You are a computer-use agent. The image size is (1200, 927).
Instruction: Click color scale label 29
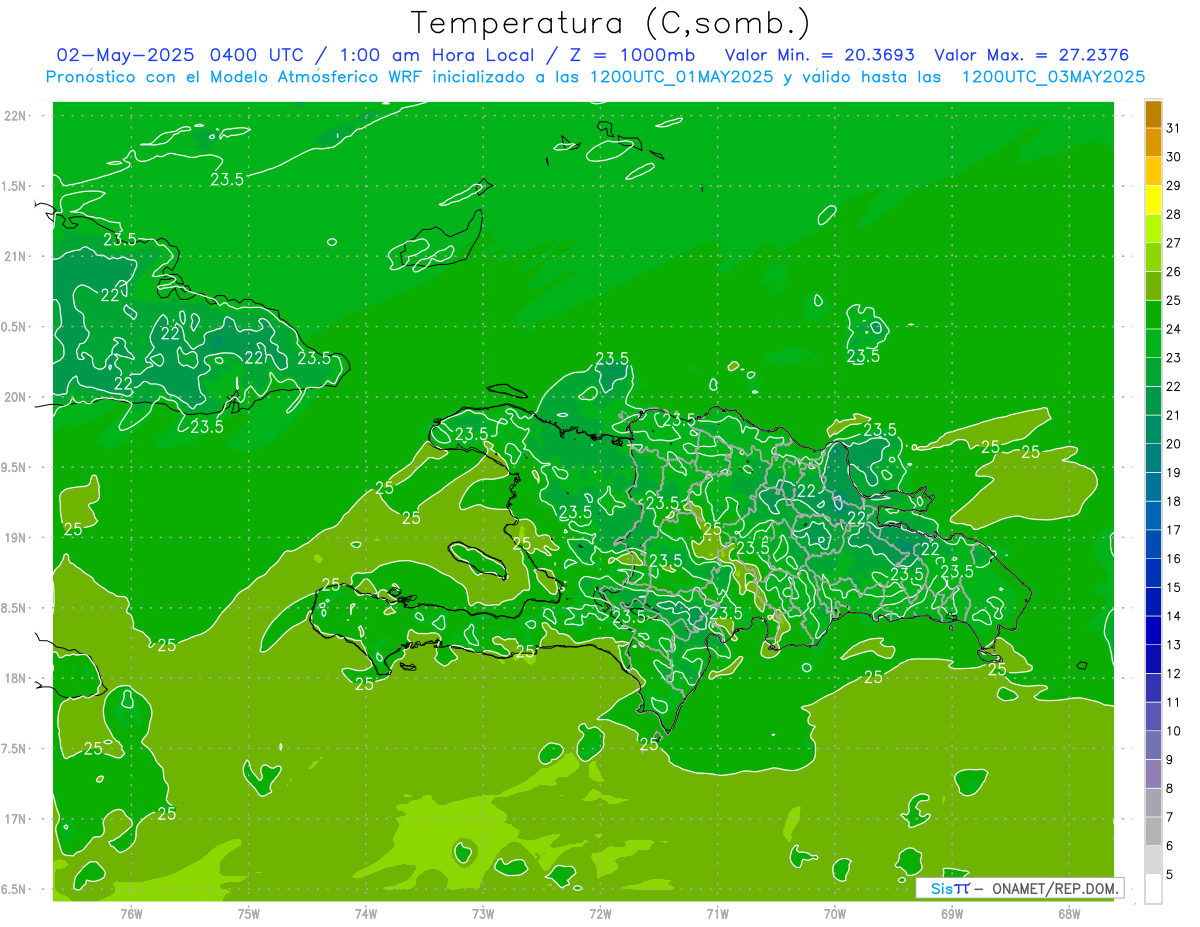(1173, 186)
